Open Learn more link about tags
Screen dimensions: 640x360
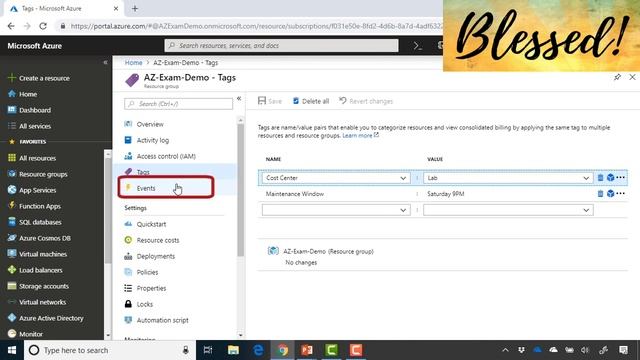tap(357, 136)
